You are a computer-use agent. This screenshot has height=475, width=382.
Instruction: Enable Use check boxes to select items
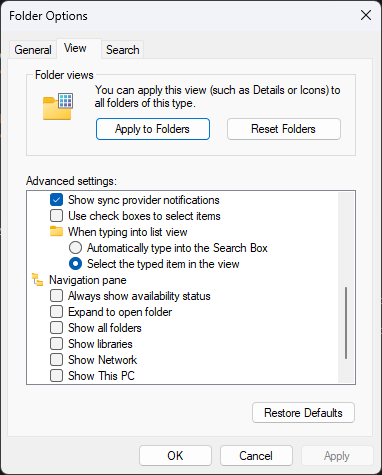pyautogui.click(x=56, y=216)
